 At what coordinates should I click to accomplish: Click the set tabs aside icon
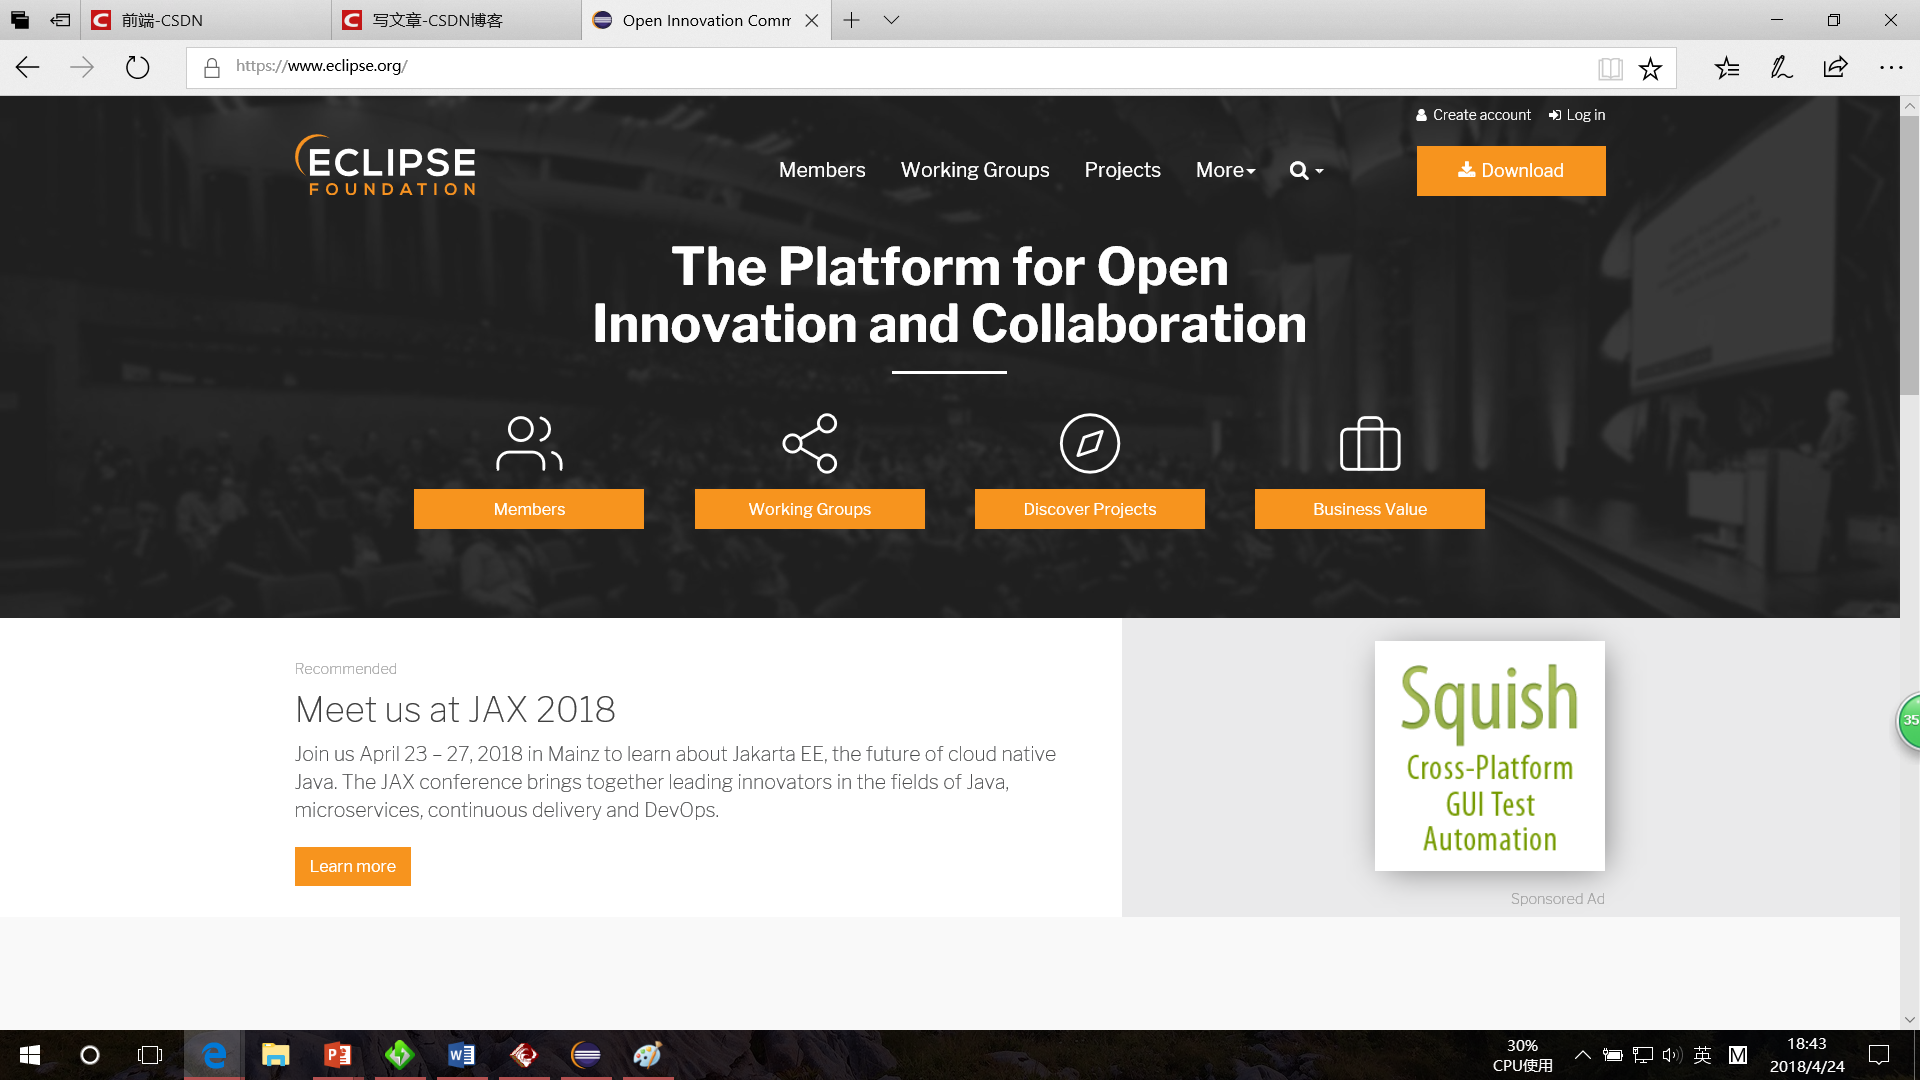coord(60,20)
